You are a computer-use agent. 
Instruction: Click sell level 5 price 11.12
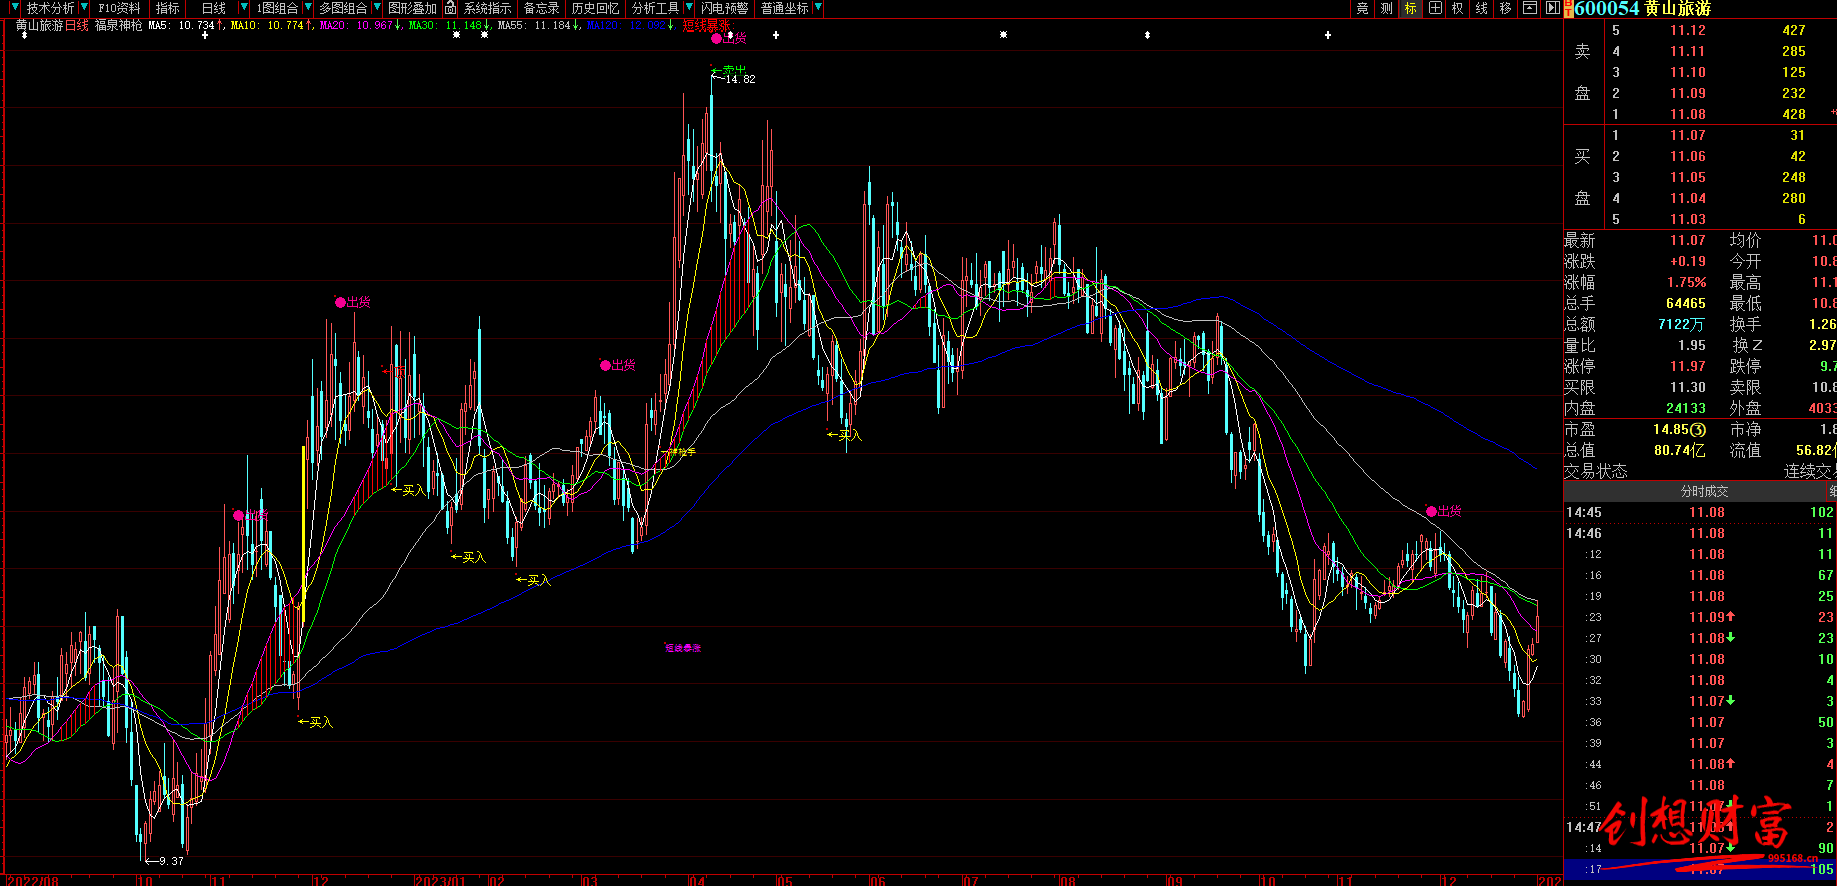[1688, 30]
